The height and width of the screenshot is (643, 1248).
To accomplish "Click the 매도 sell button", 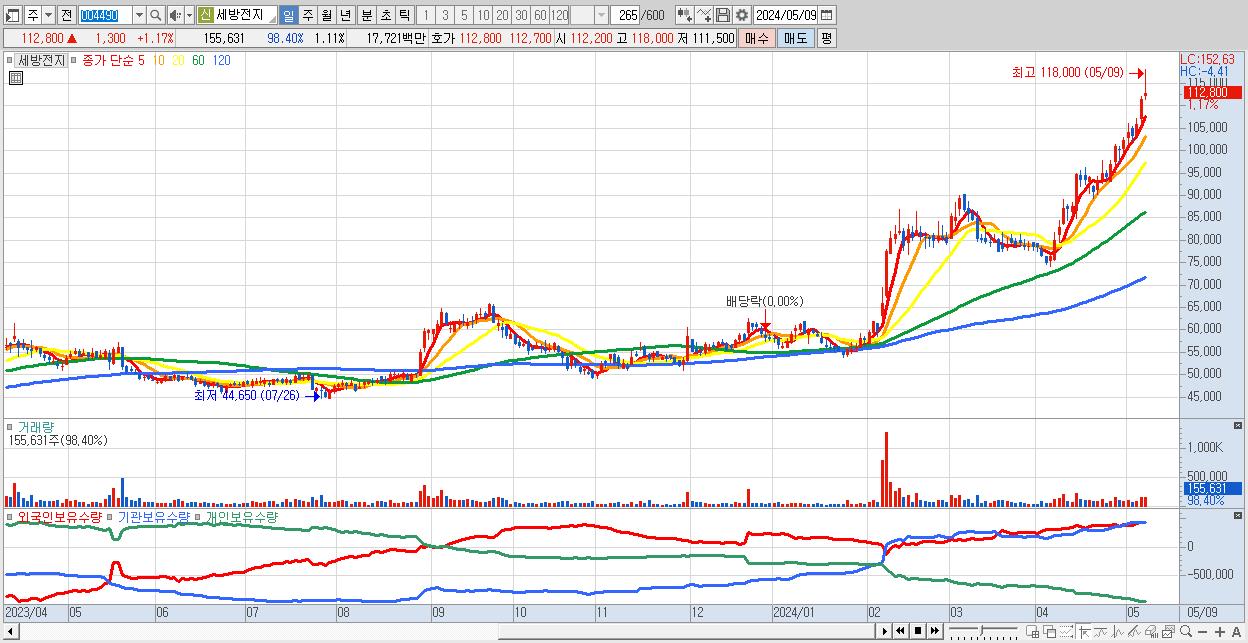I will (796, 38).
